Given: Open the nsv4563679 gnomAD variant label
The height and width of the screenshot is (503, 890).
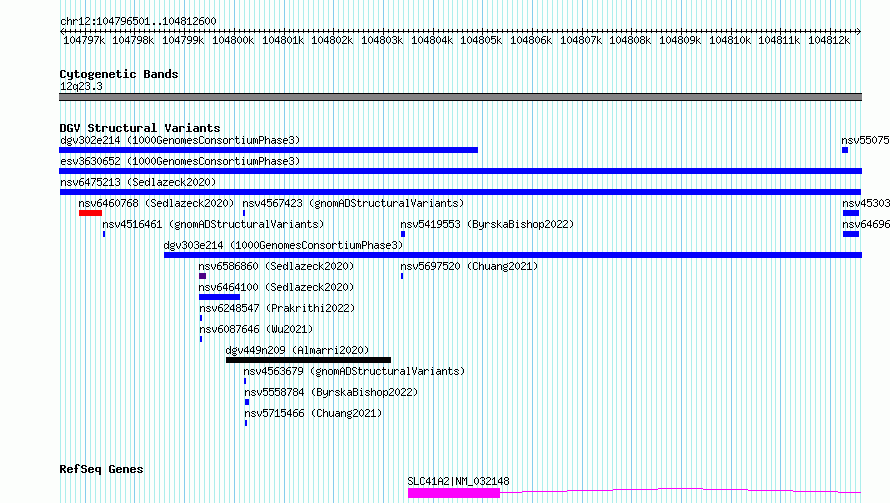Looking at the screenshot, I should pyautogui.click(x=354, y=371).
